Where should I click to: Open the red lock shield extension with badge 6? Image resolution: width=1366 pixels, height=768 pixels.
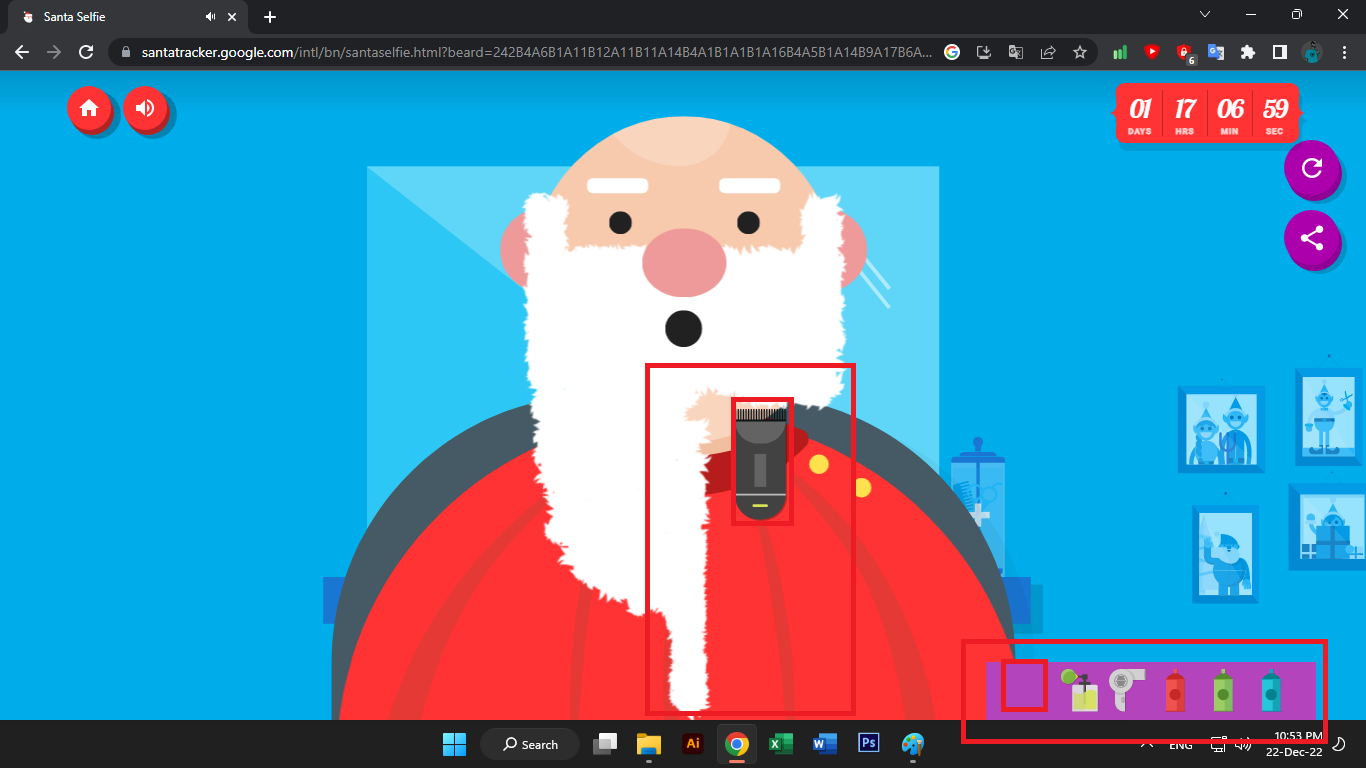point(1185,53)
